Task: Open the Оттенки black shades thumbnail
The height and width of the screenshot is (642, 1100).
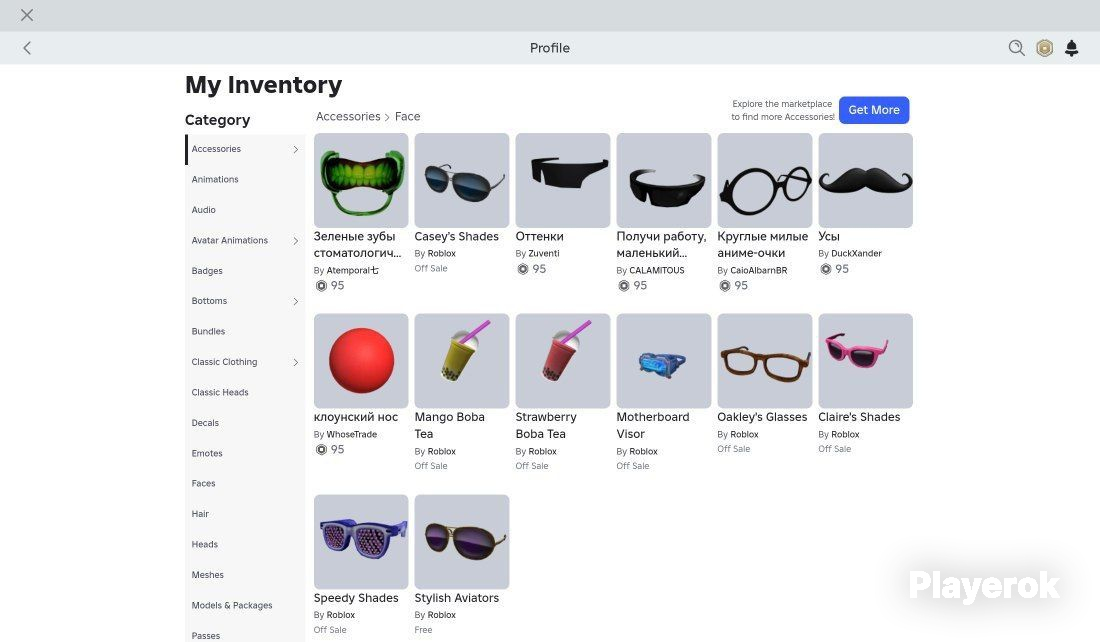Action: pyautogui.click(x=563, y=180)
